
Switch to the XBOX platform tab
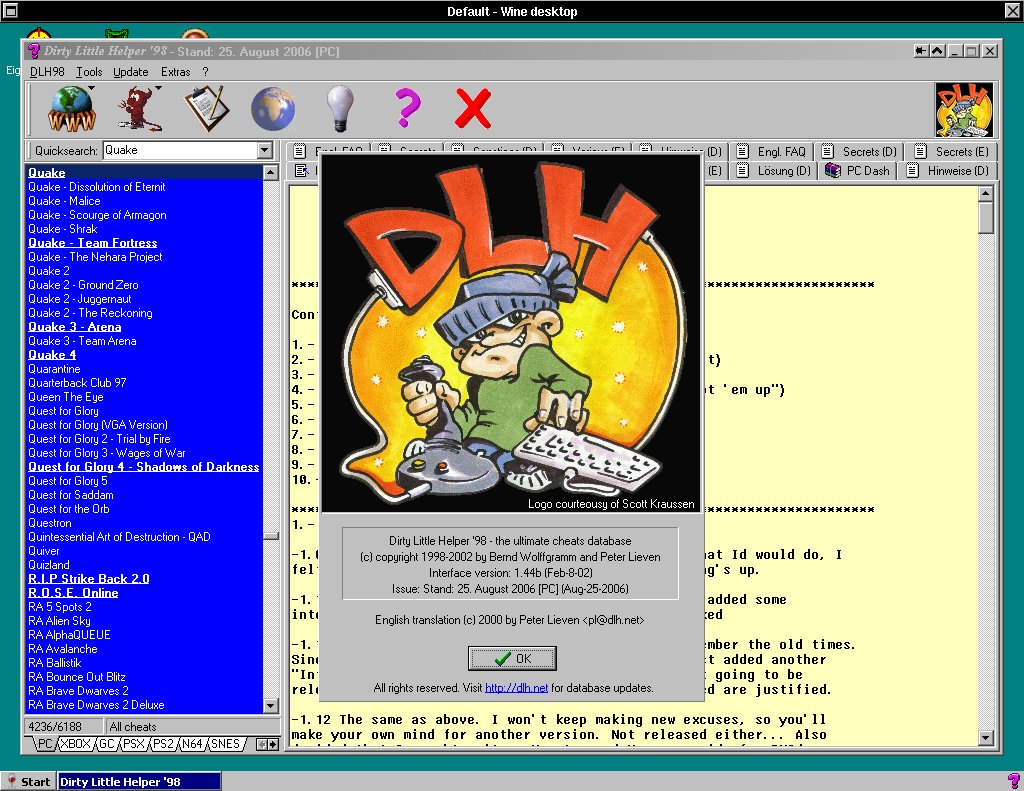[x=75, y=744]
